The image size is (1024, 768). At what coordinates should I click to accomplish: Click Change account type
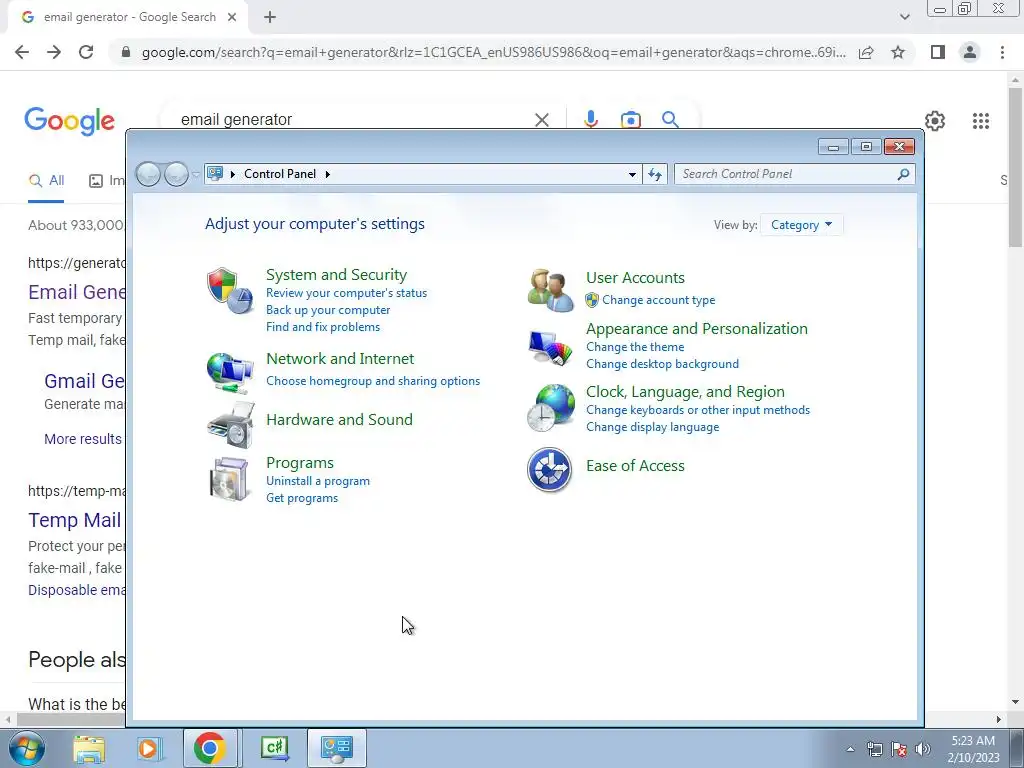pos(658,300)
